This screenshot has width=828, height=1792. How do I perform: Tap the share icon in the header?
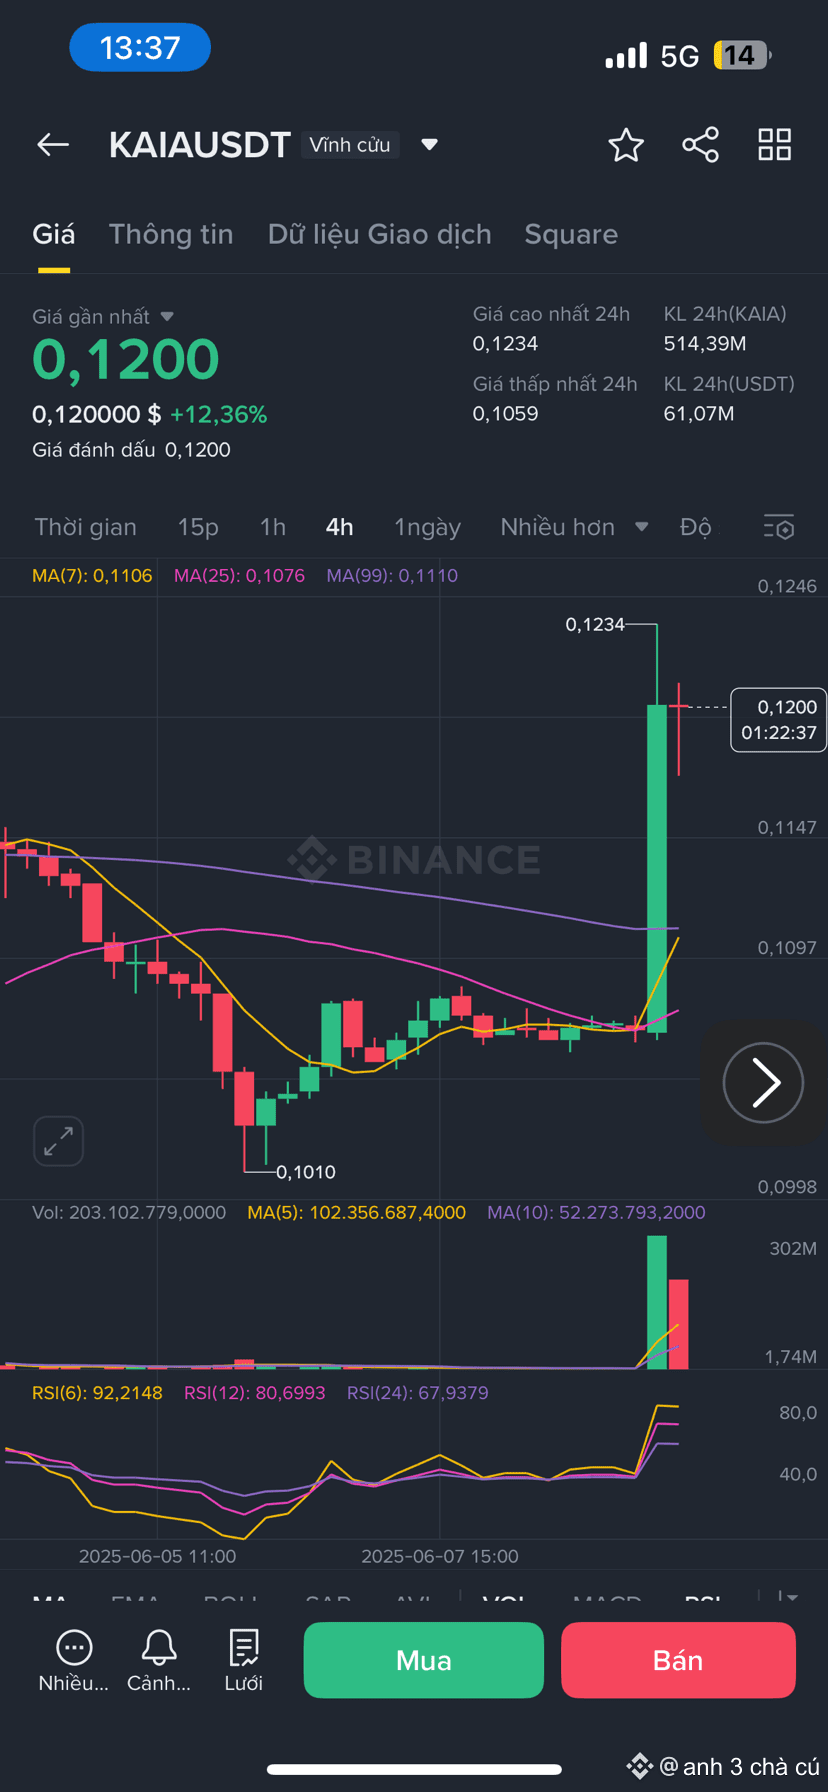700,145
